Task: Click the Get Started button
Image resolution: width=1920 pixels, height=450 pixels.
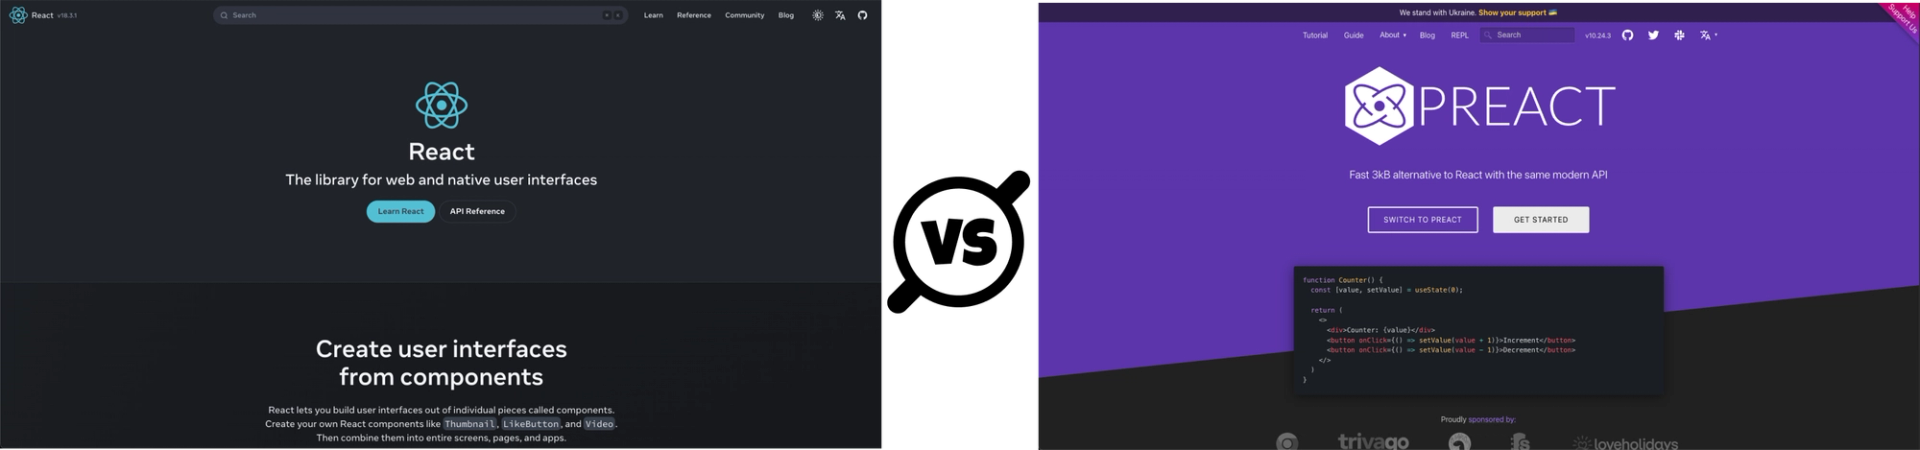Action: pyautogui.click(x=1540, y=219)
